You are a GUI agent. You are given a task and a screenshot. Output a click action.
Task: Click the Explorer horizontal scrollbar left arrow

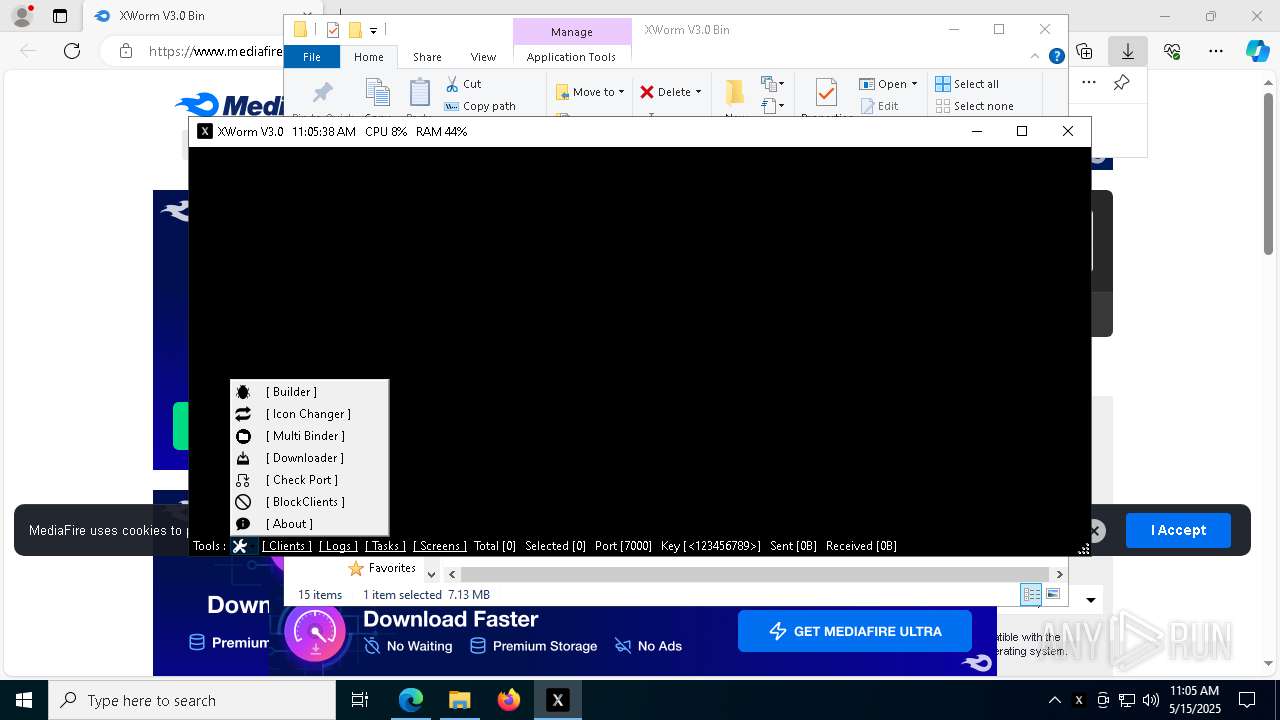pyautogui.click(x=452, y=574)
